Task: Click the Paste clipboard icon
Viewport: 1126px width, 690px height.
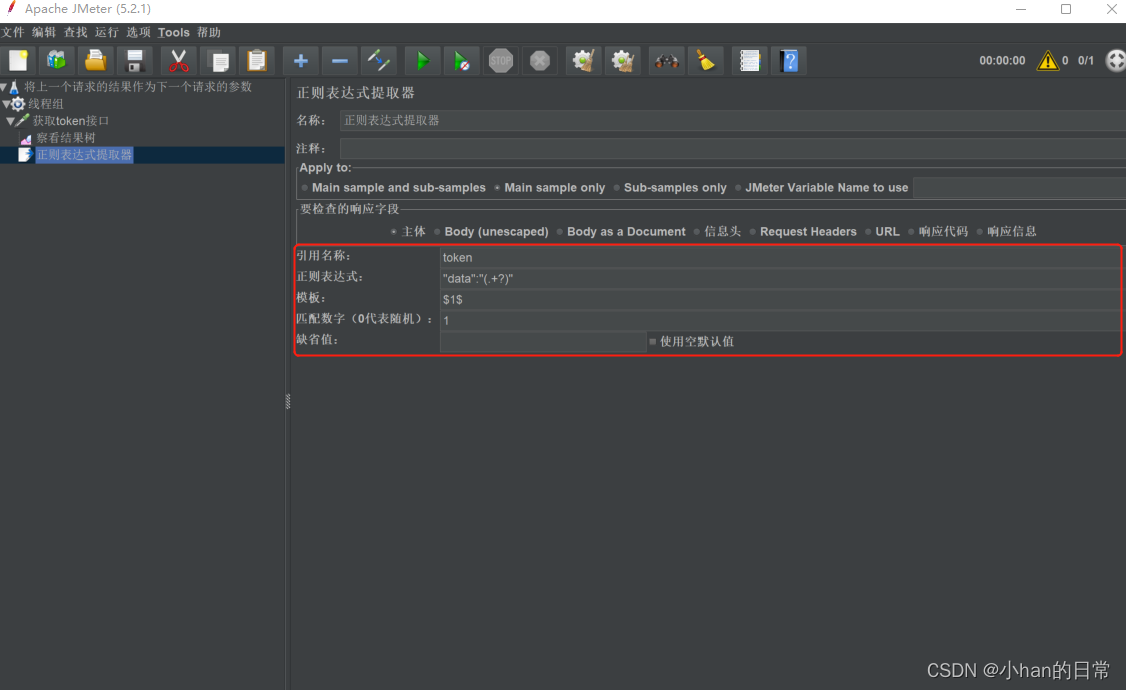Action: tap(257, 61)
